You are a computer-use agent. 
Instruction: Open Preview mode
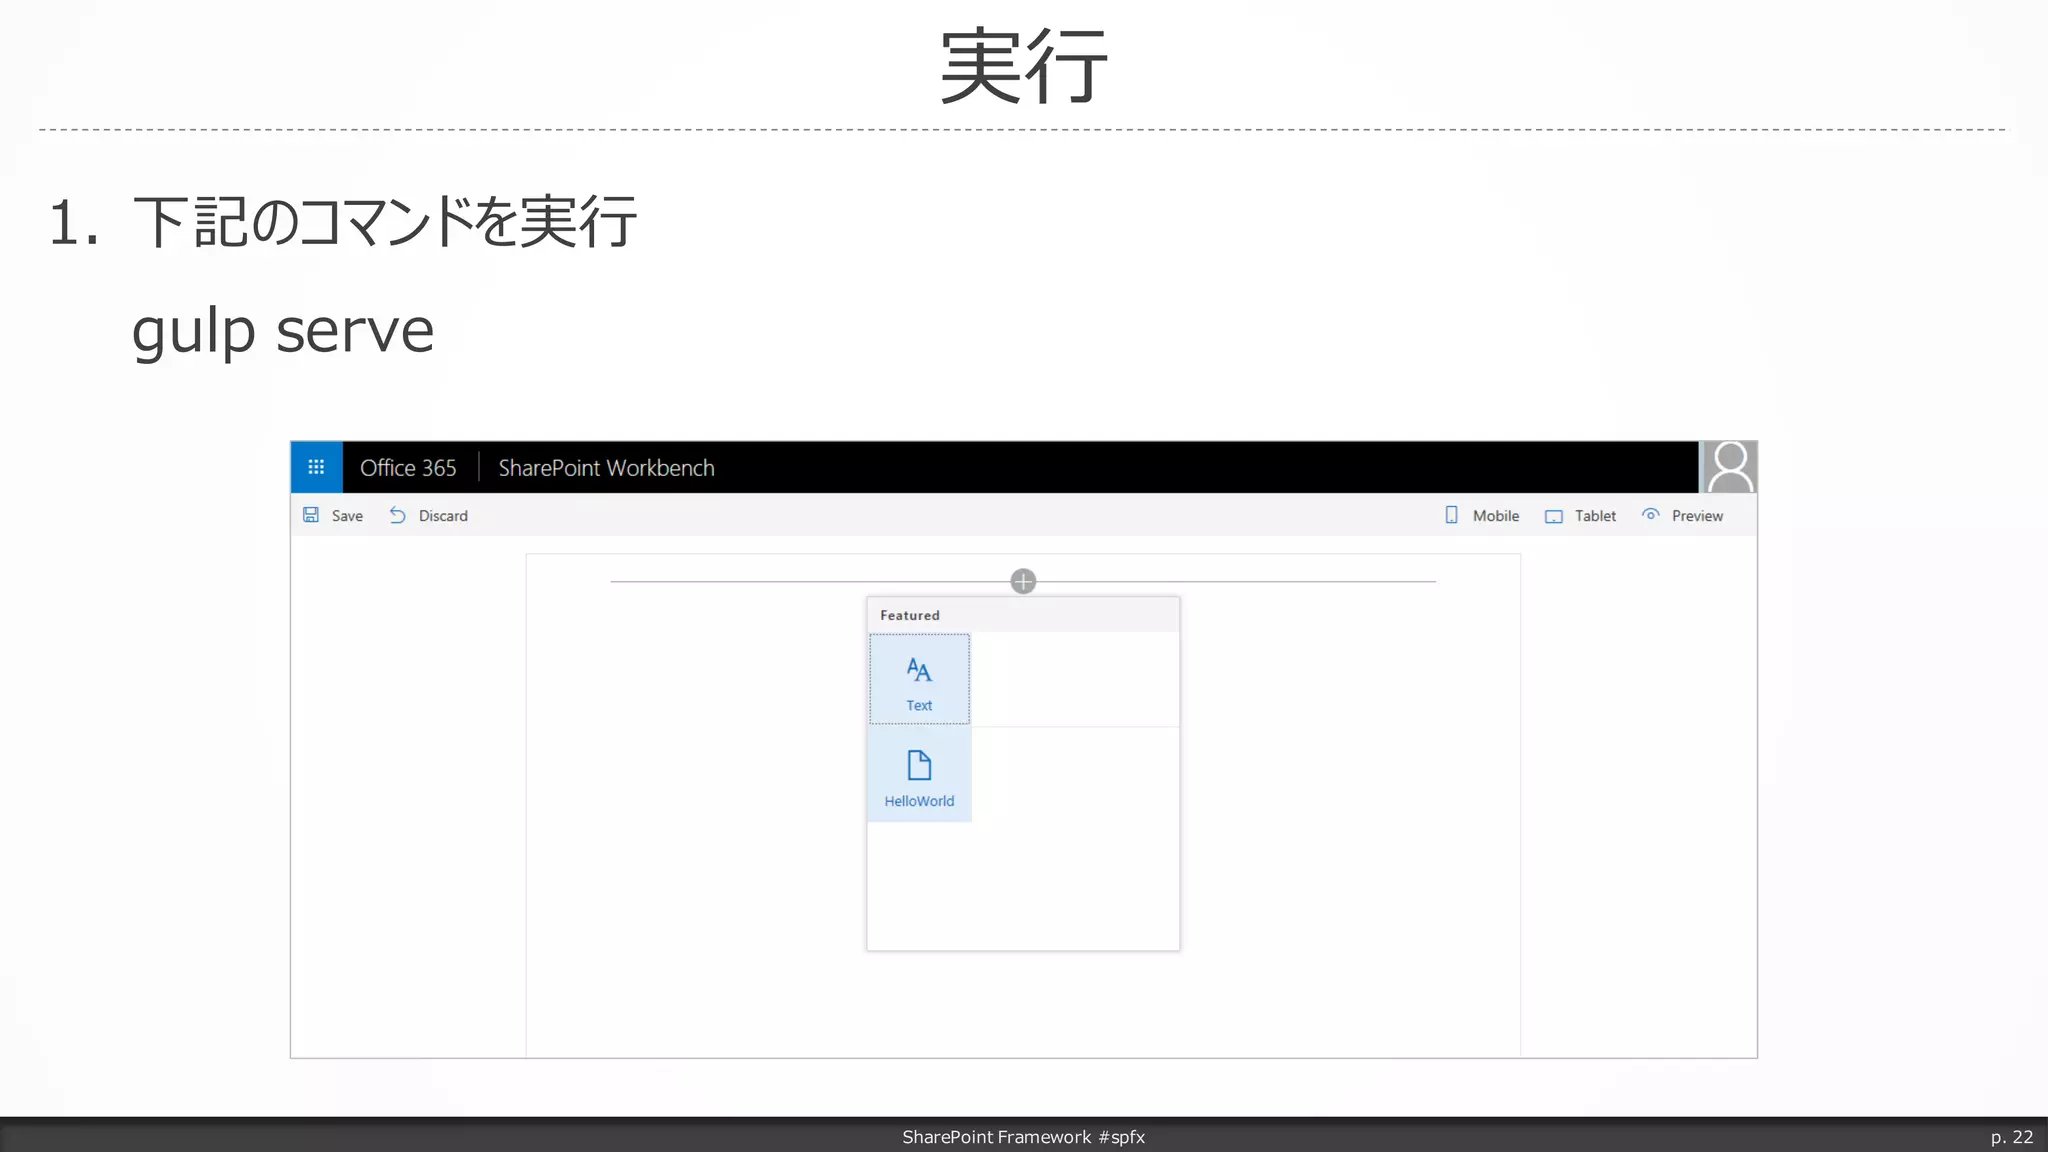point(1697,516)
